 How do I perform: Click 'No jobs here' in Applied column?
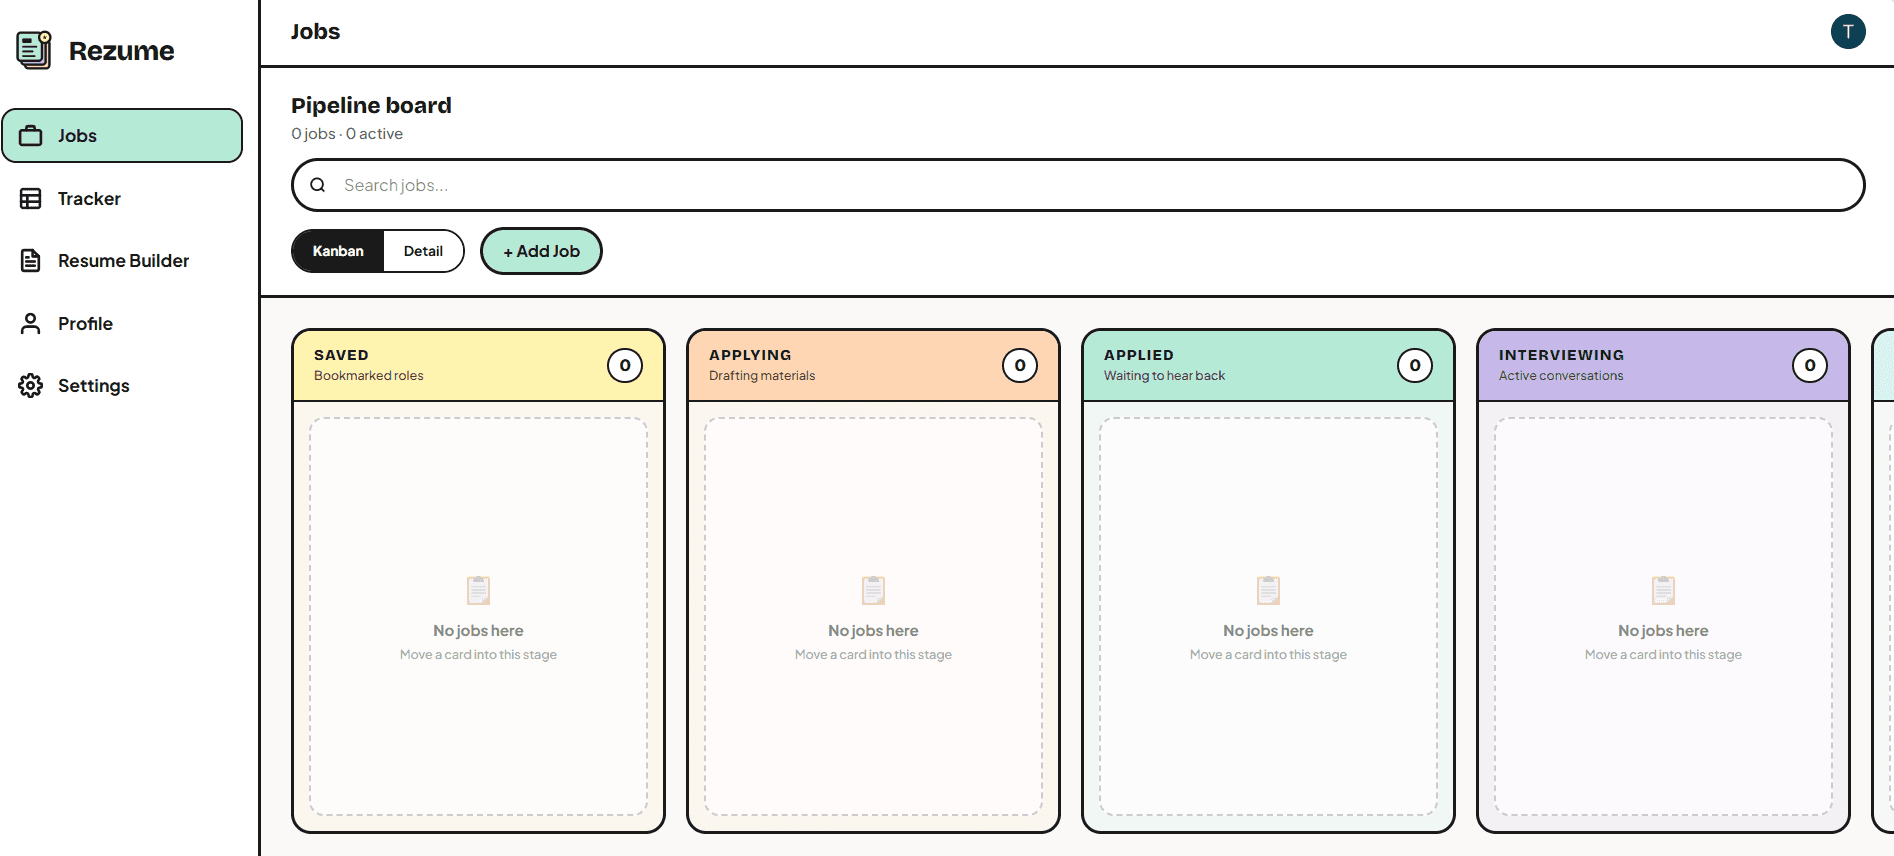1269,631
